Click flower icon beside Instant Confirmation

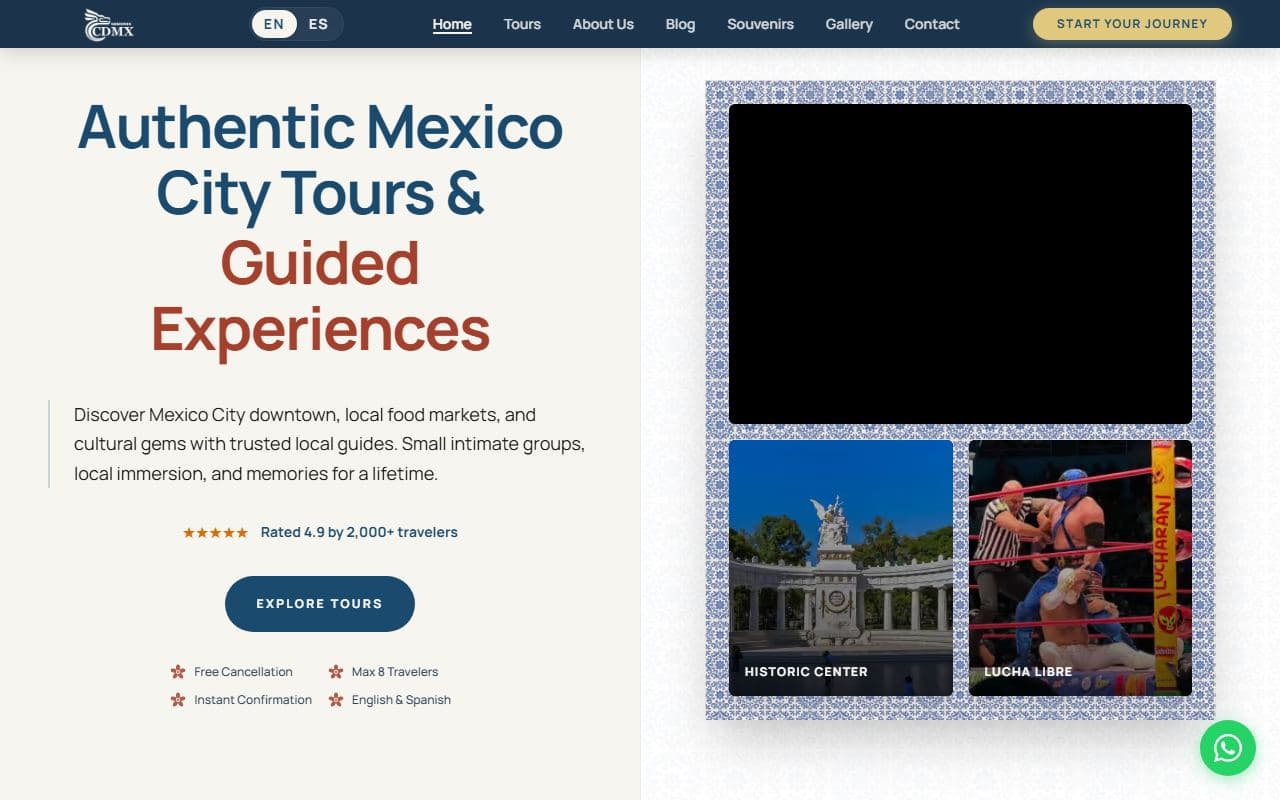click(178, 700)
